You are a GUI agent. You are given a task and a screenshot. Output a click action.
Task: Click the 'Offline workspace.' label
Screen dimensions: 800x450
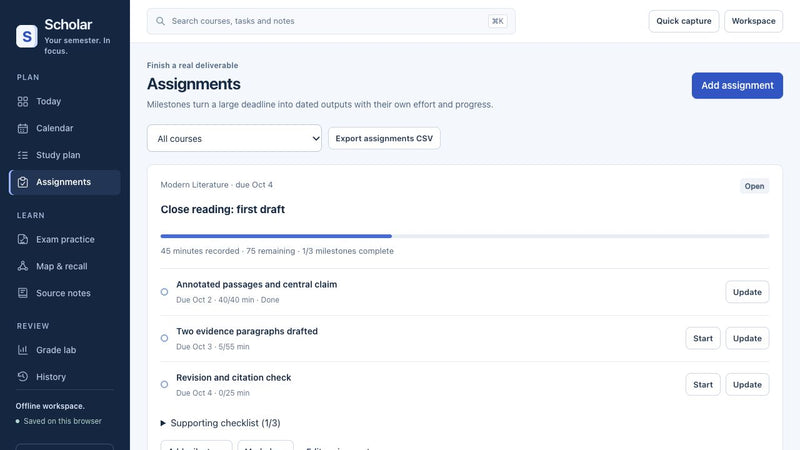click(50, 406)
